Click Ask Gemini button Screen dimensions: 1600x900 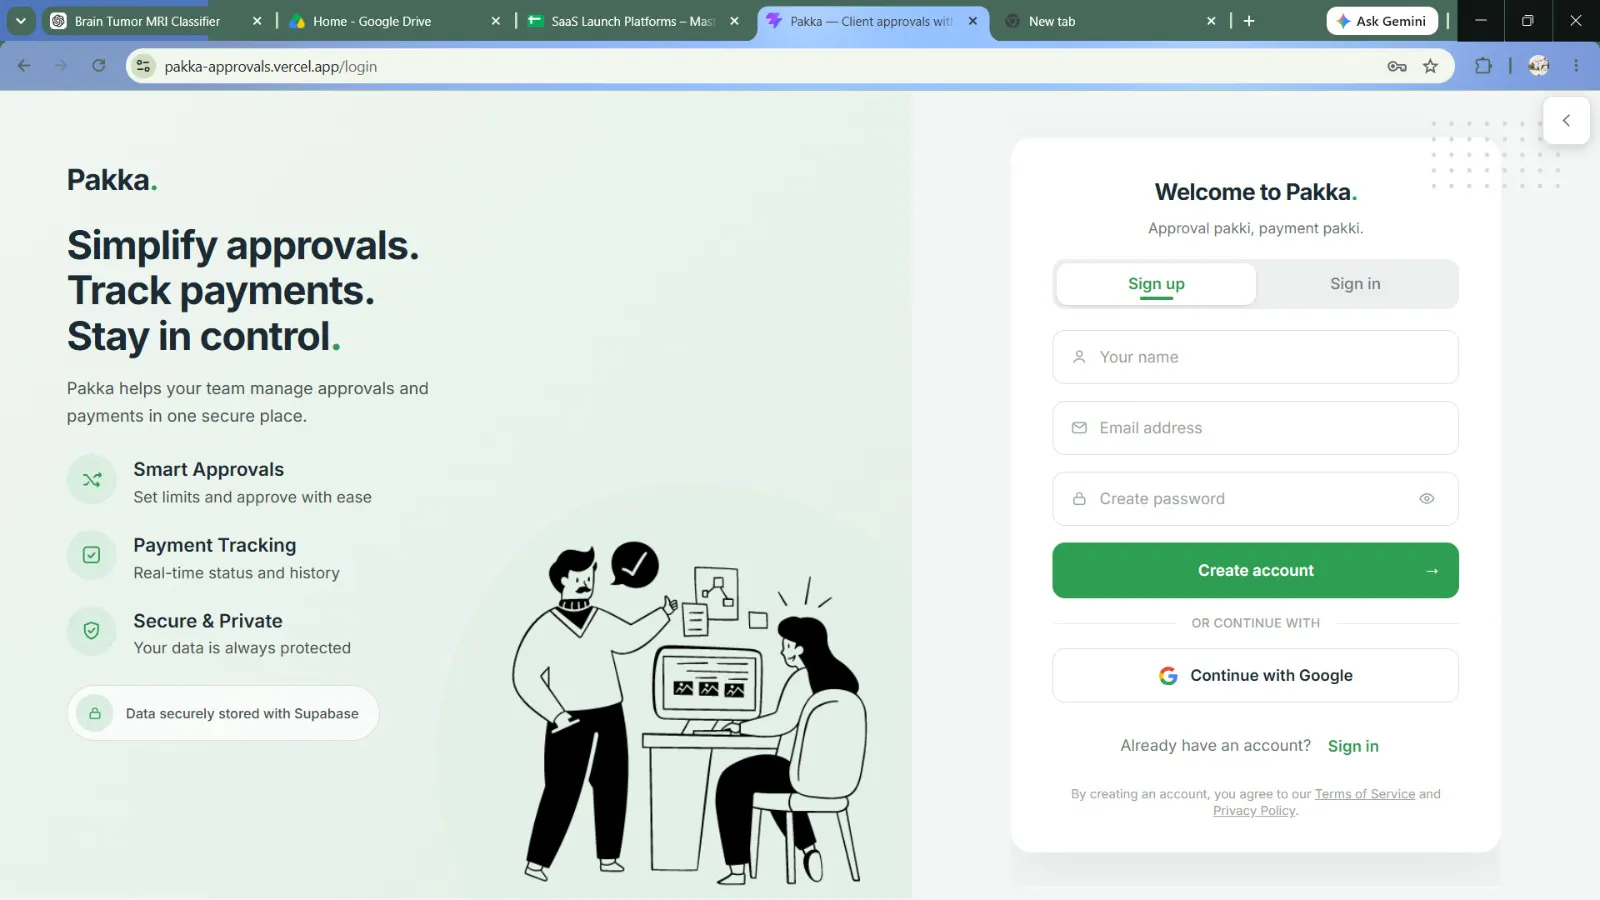coord(1382,21)
